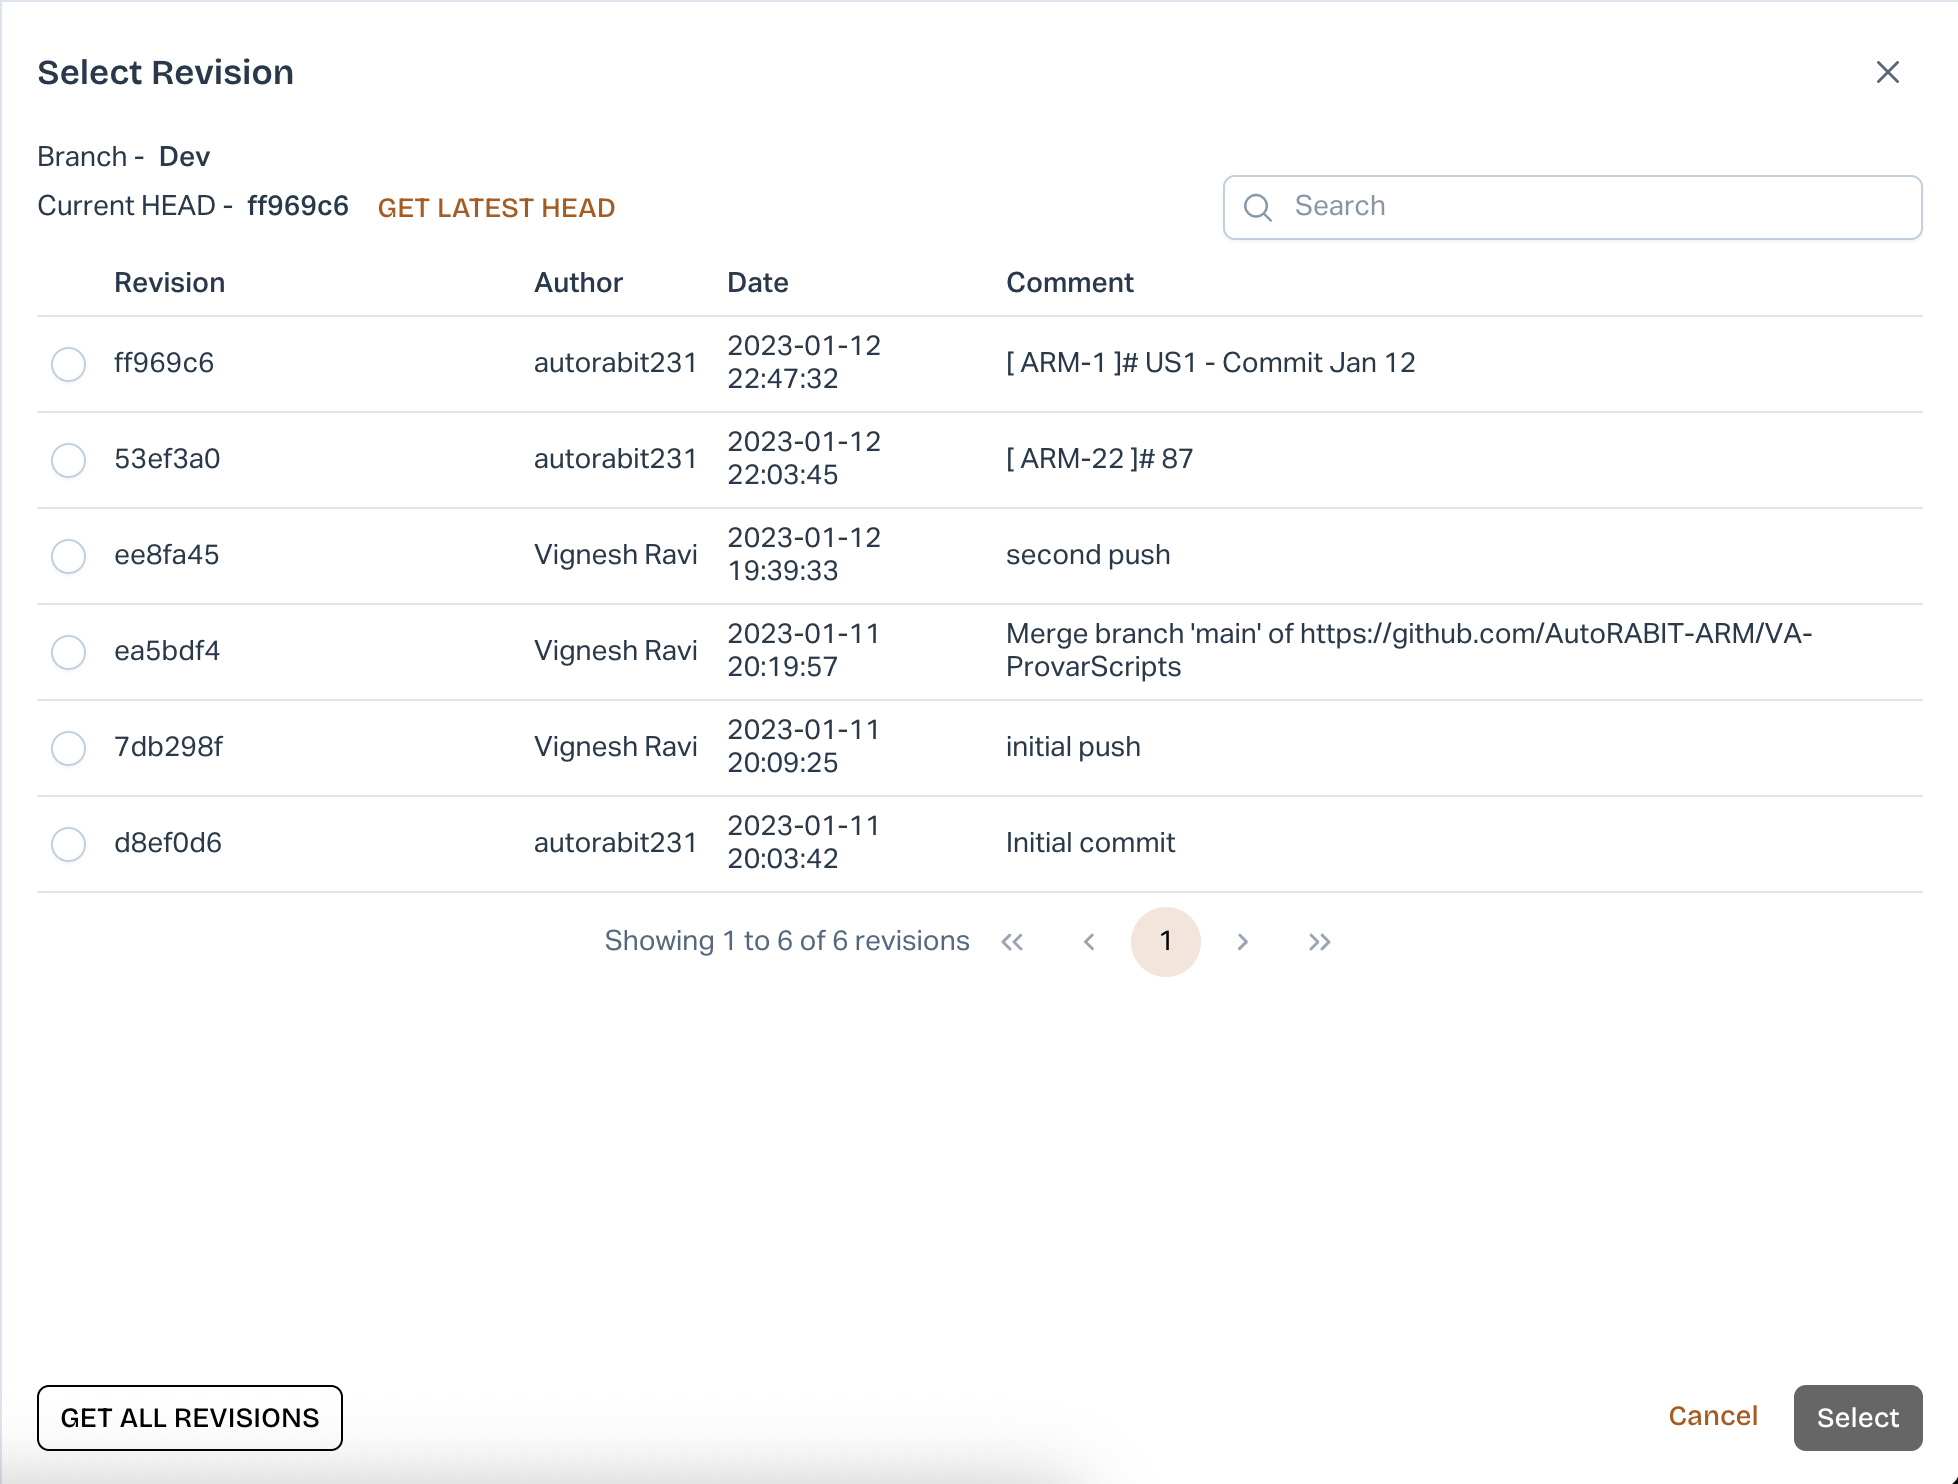Select revision 53ef3a0 radio button

coord(69,460)
